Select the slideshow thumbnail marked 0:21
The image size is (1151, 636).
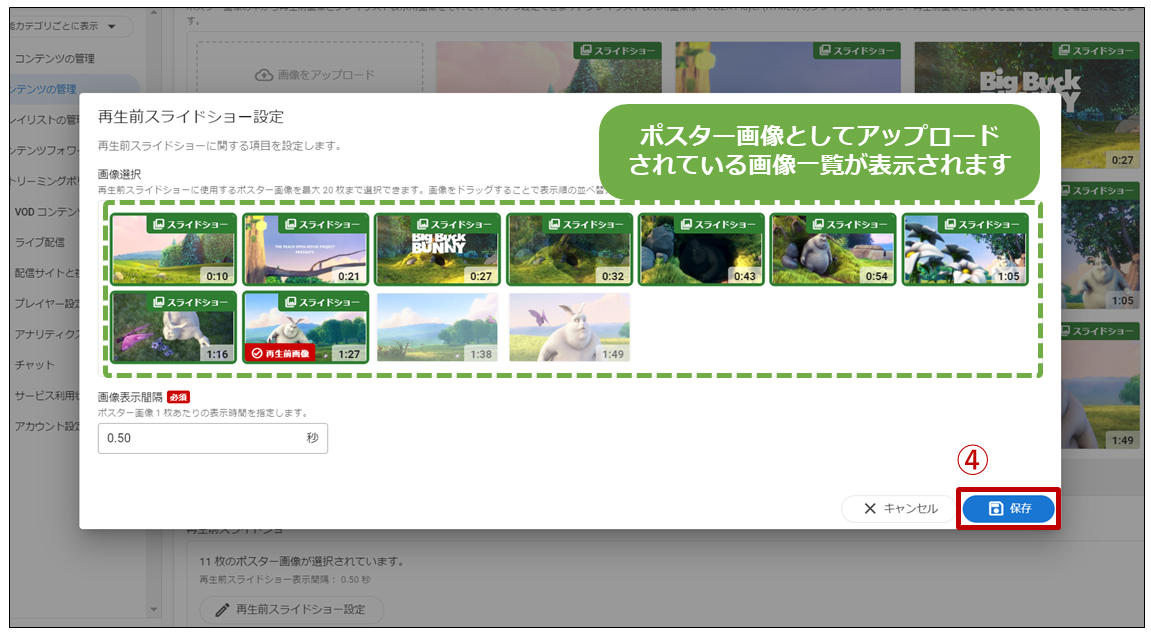(305, 250)
